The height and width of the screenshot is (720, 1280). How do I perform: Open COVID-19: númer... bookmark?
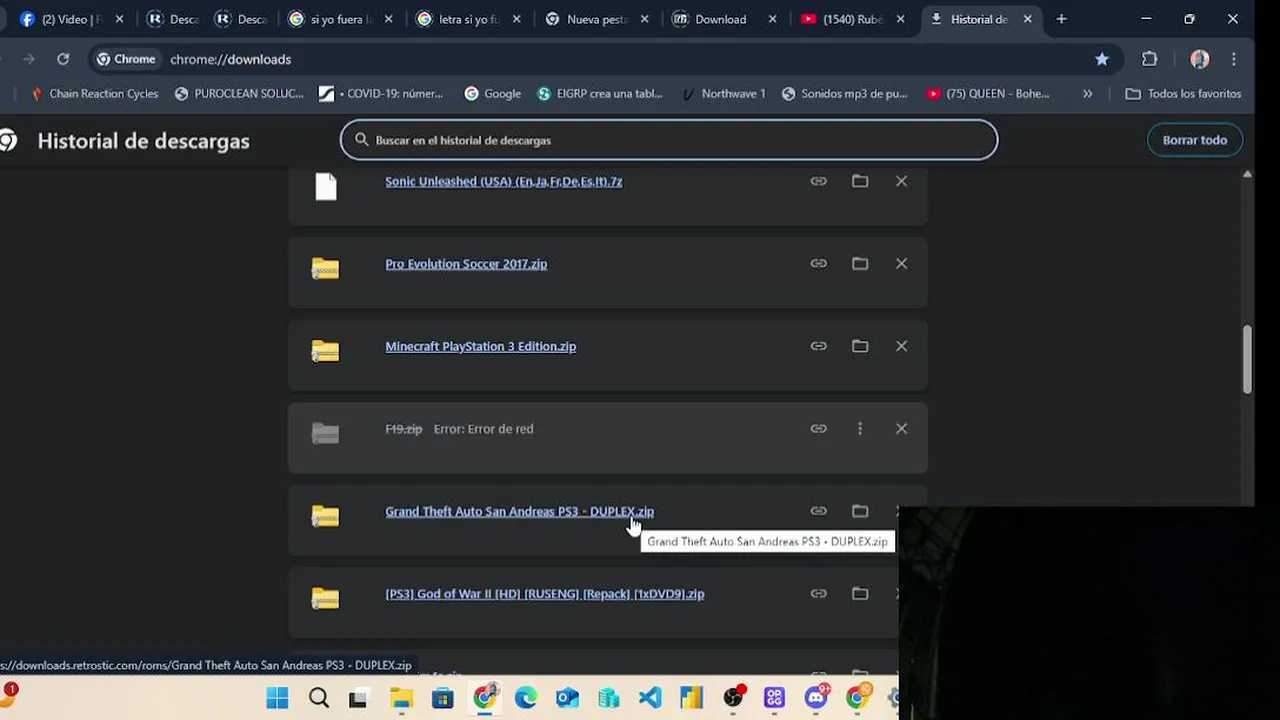pyautogui.click(x=381, y=94)
